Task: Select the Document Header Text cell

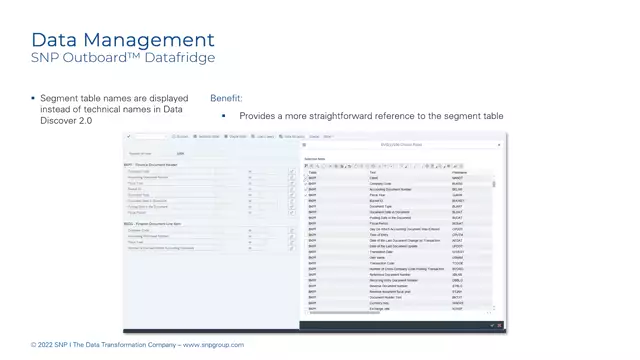Action: pos(385,298)
